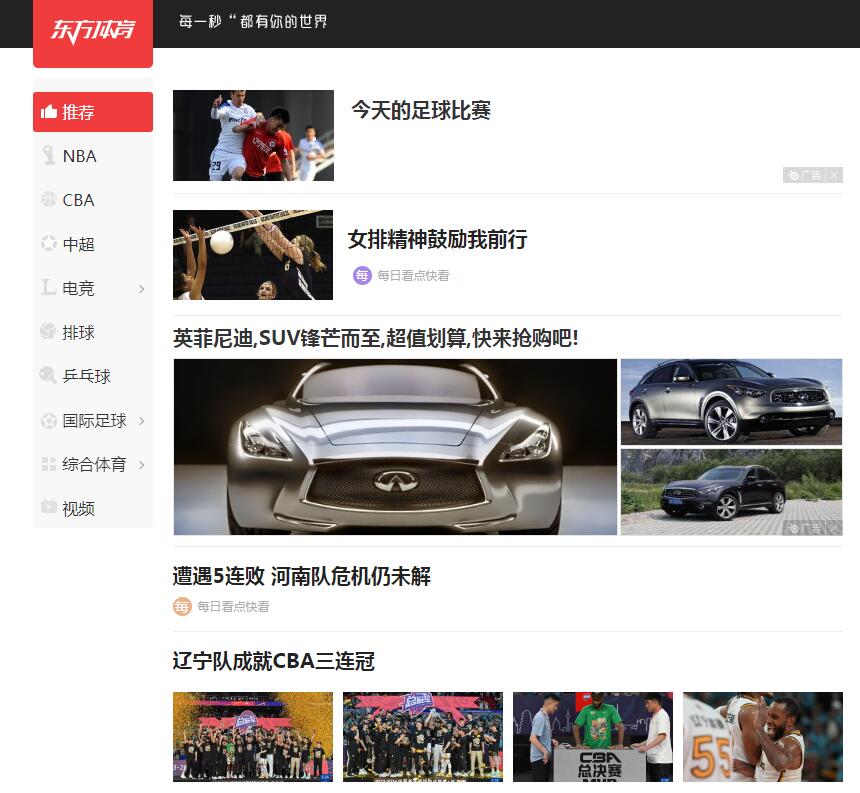The image size is (860, 793).
Task: Select the 推荐 tab in the sidebar
Action: point(93,112)
